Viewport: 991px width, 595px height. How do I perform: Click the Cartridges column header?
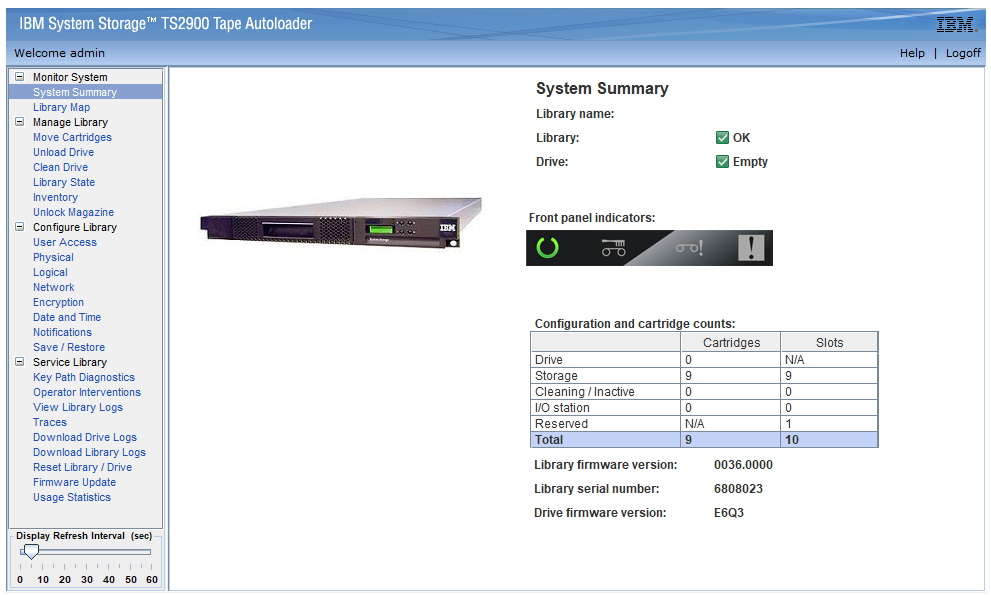coord(731,343)
